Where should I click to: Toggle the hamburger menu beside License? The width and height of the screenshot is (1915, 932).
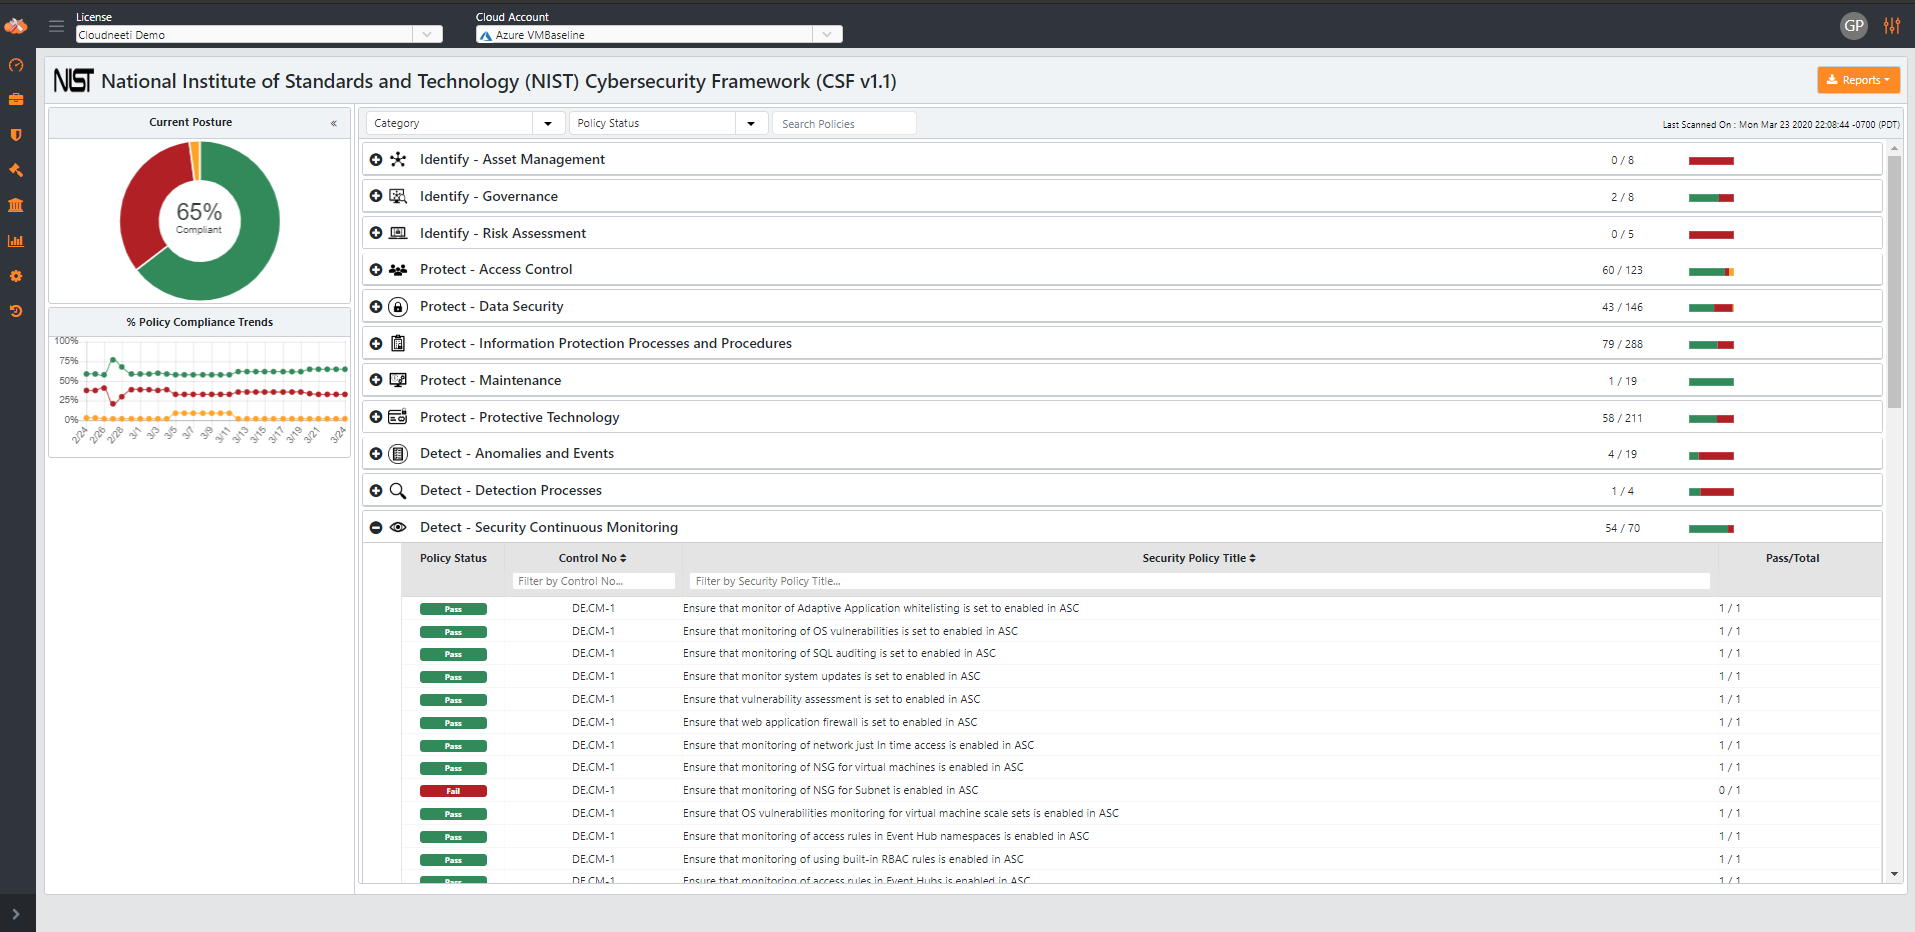[56, 26]
